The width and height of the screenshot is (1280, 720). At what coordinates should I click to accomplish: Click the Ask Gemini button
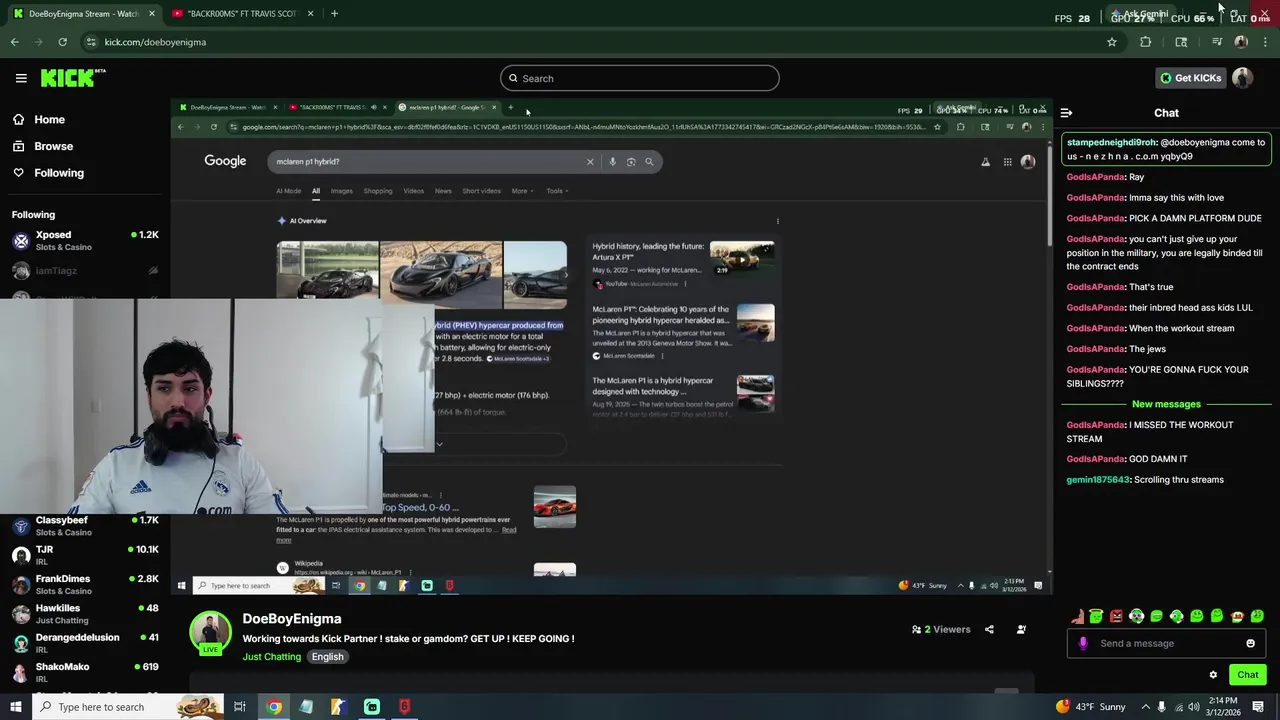(1139, 14)
